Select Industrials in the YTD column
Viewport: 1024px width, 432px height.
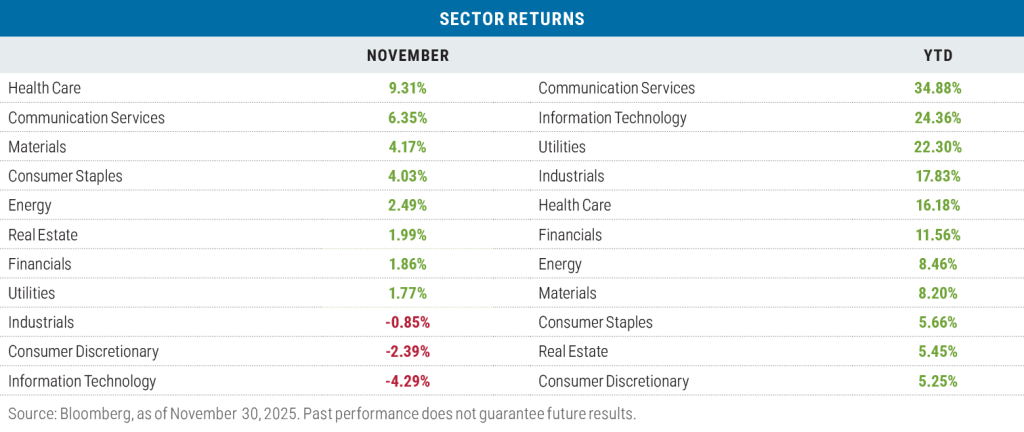pyautogui.click(x=571, y=176)
